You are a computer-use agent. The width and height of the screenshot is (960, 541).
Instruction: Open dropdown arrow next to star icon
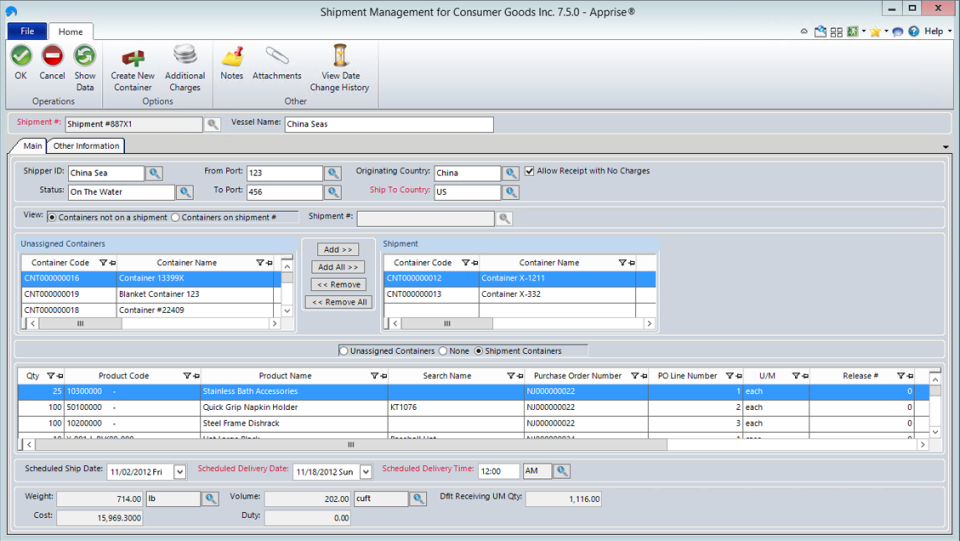(x=886, y=31)
